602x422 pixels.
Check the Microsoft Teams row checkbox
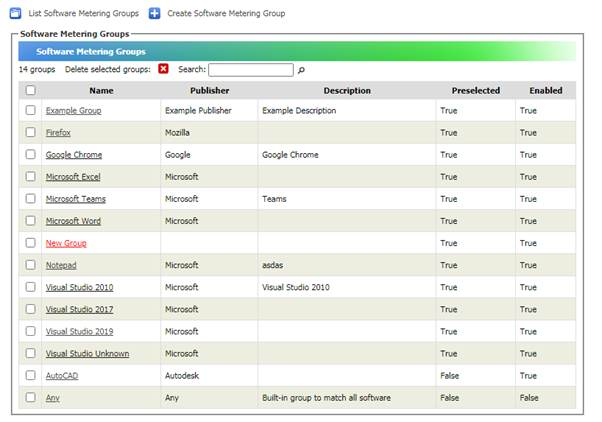pos(31,199)
